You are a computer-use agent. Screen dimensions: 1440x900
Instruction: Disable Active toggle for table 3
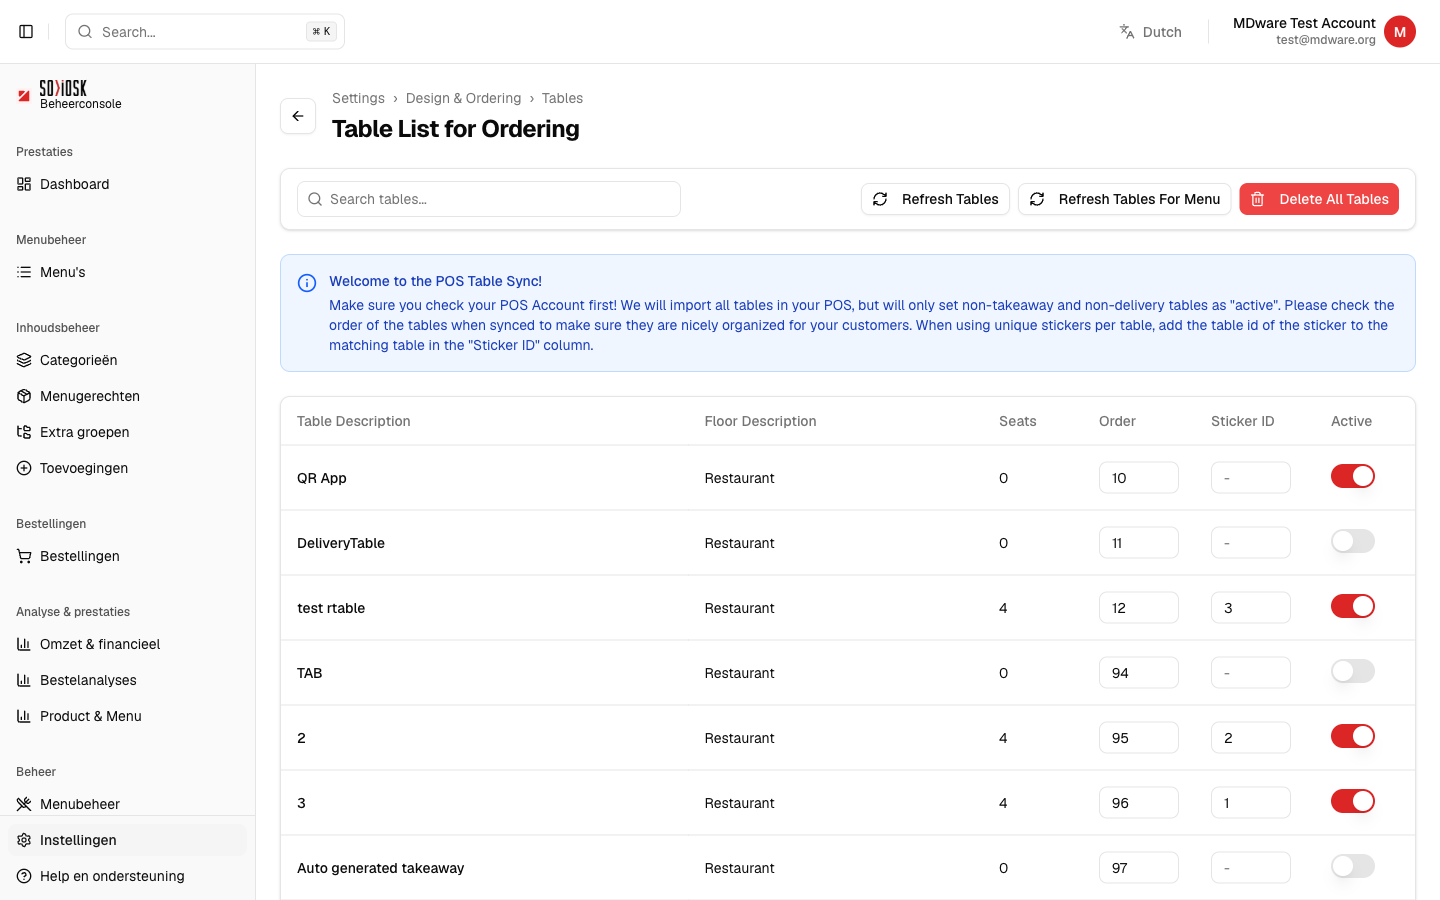pyautogui.click(x=1353, y=802)
